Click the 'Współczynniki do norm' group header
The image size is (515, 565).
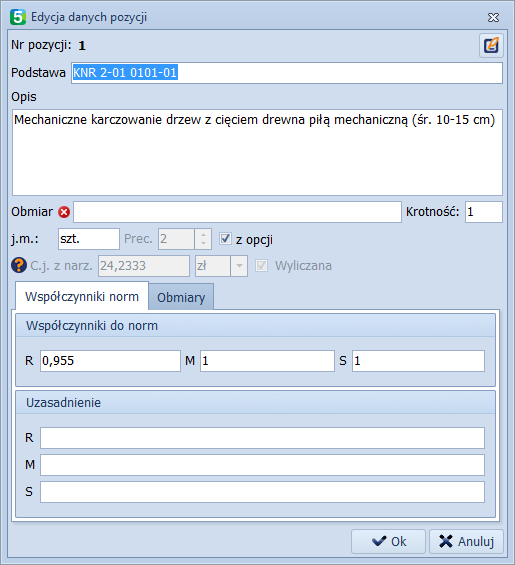pos(256,326)
